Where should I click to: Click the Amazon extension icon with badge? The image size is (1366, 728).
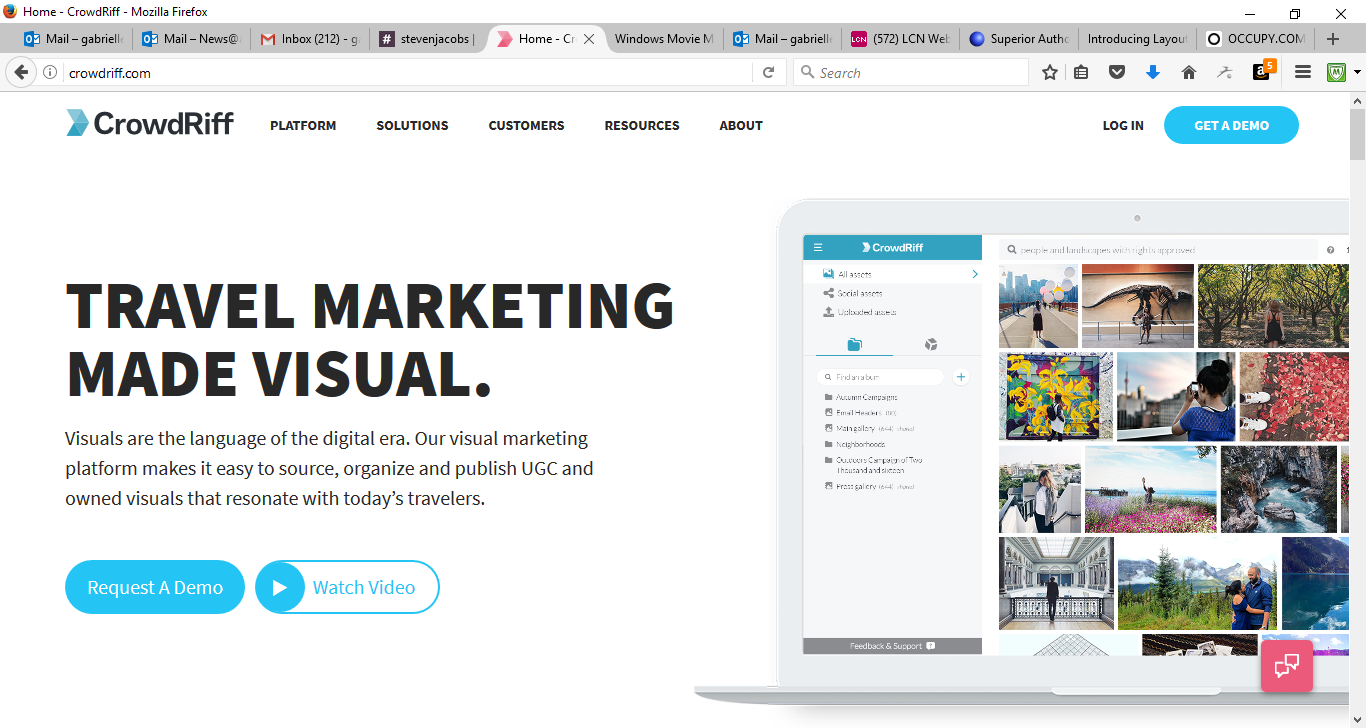pyautogui.click(x=1263, y=71)
